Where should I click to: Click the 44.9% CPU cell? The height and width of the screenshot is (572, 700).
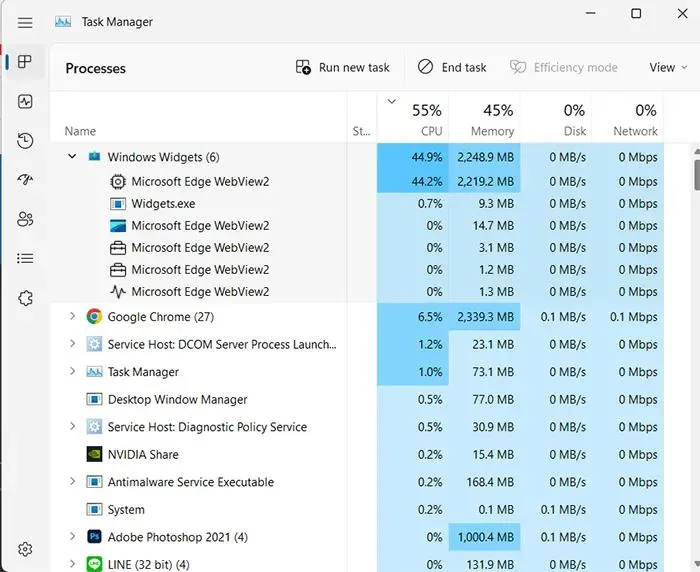tap(413, 157)
